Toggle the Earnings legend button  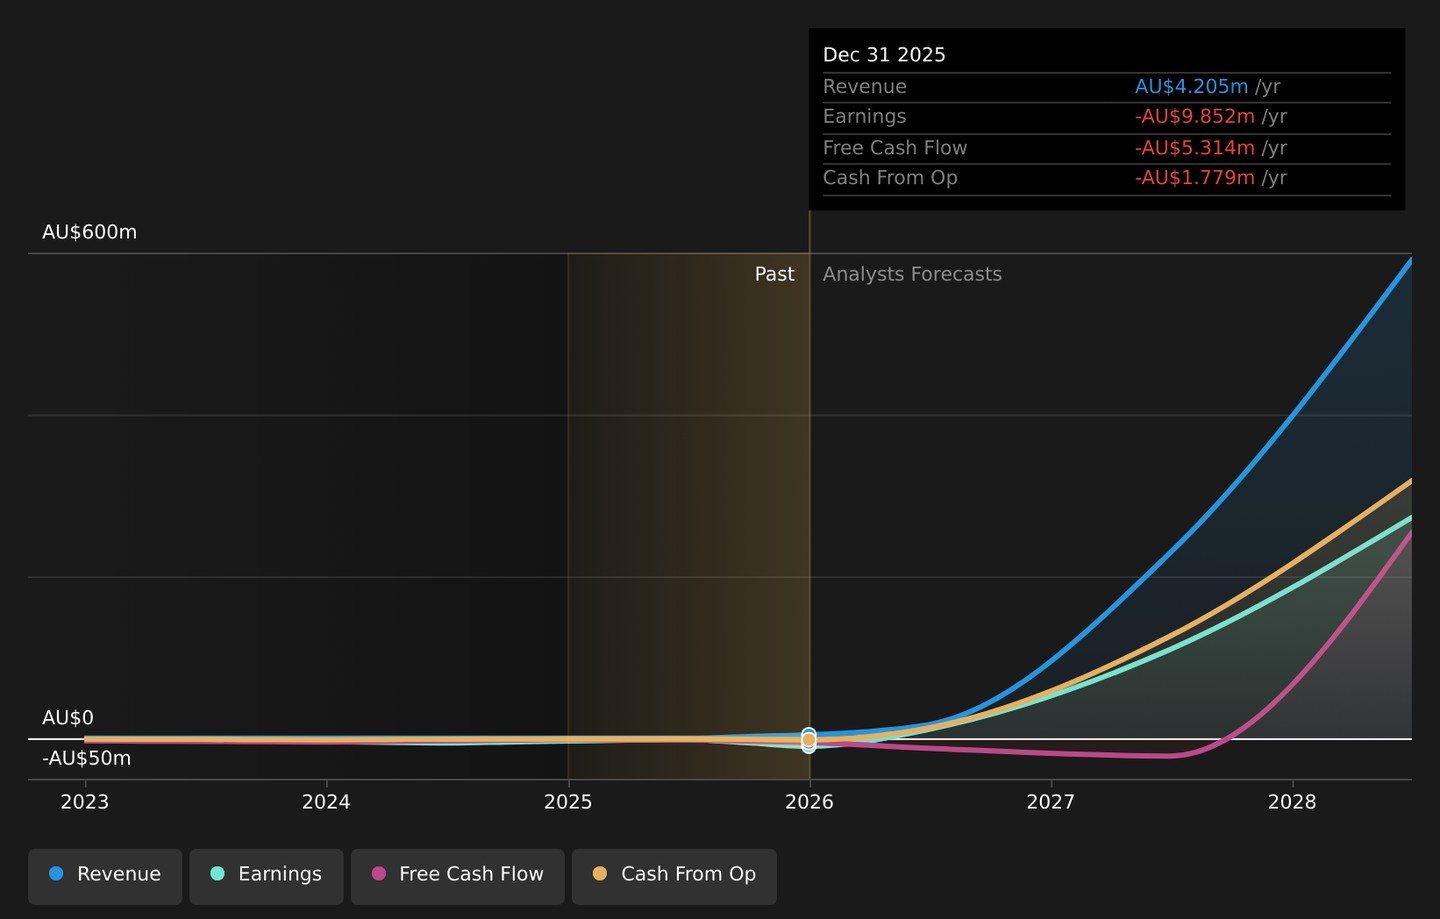[x=266, y=876]
